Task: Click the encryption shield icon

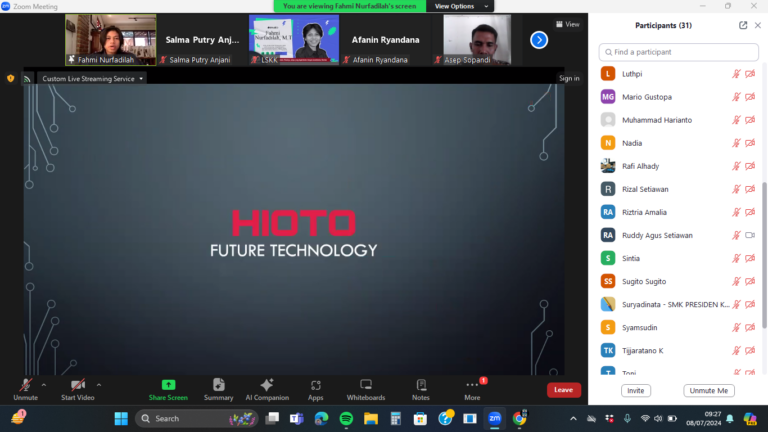Action: pyautogui.click(x=10, y=78)
